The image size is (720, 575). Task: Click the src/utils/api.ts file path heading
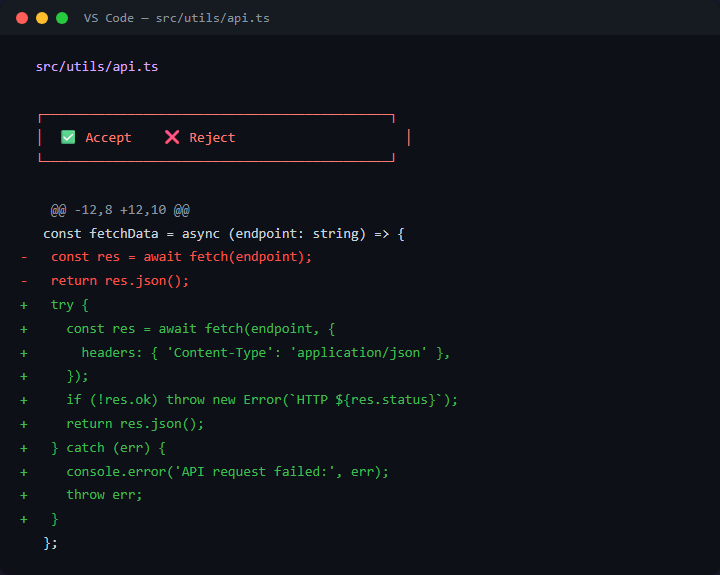coord(97,67)
